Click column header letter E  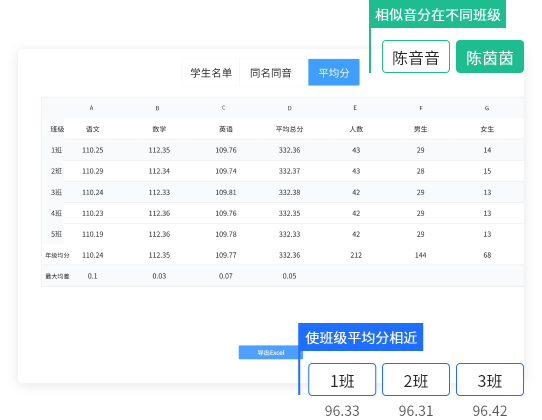(355, 108)
